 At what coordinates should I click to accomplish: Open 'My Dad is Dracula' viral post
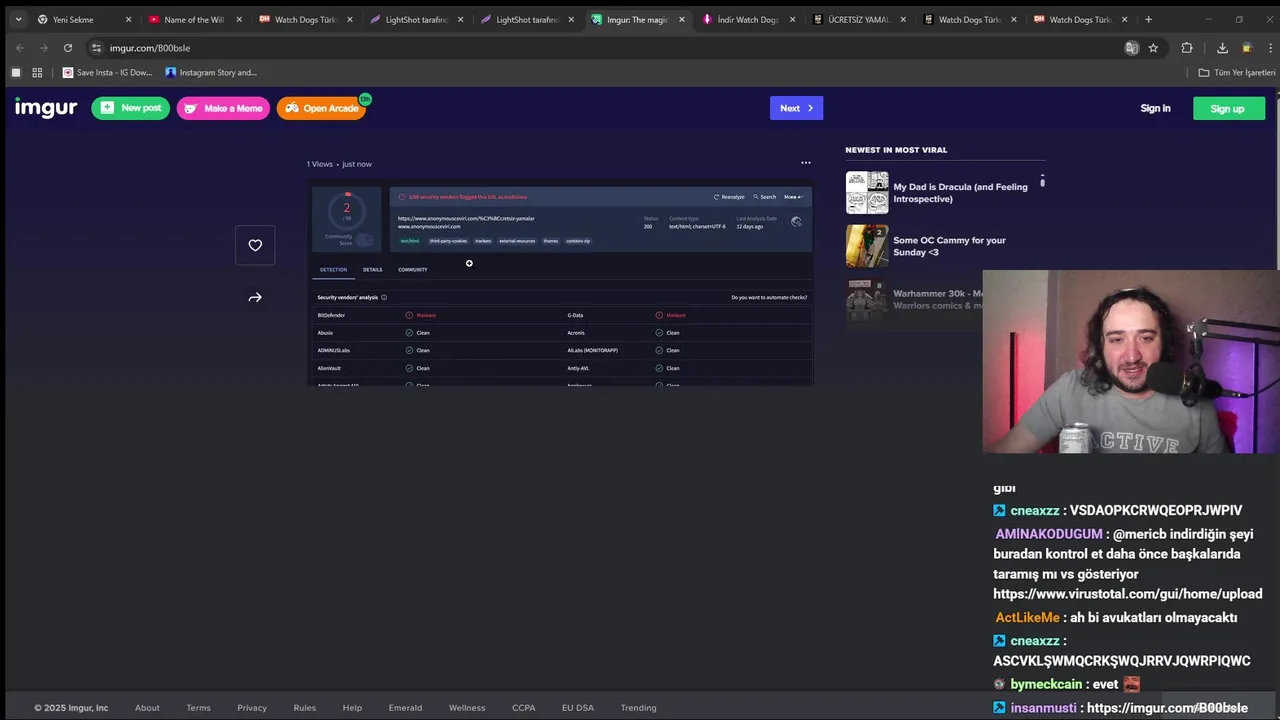tap(960, 193)
